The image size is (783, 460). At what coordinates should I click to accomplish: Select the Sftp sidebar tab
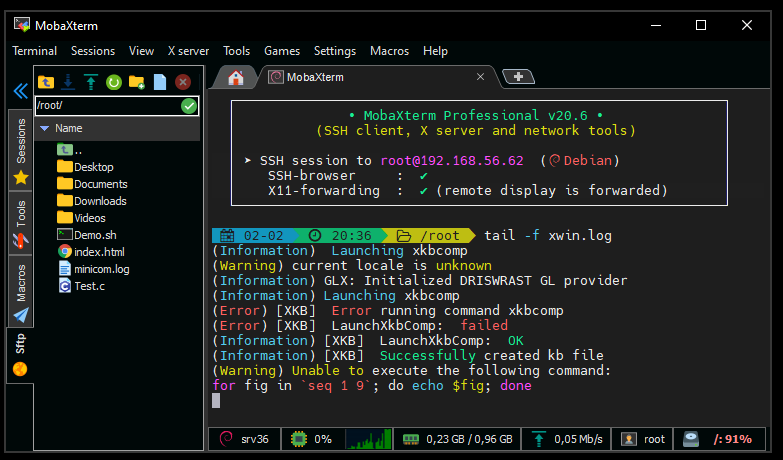tap(20, 355)
